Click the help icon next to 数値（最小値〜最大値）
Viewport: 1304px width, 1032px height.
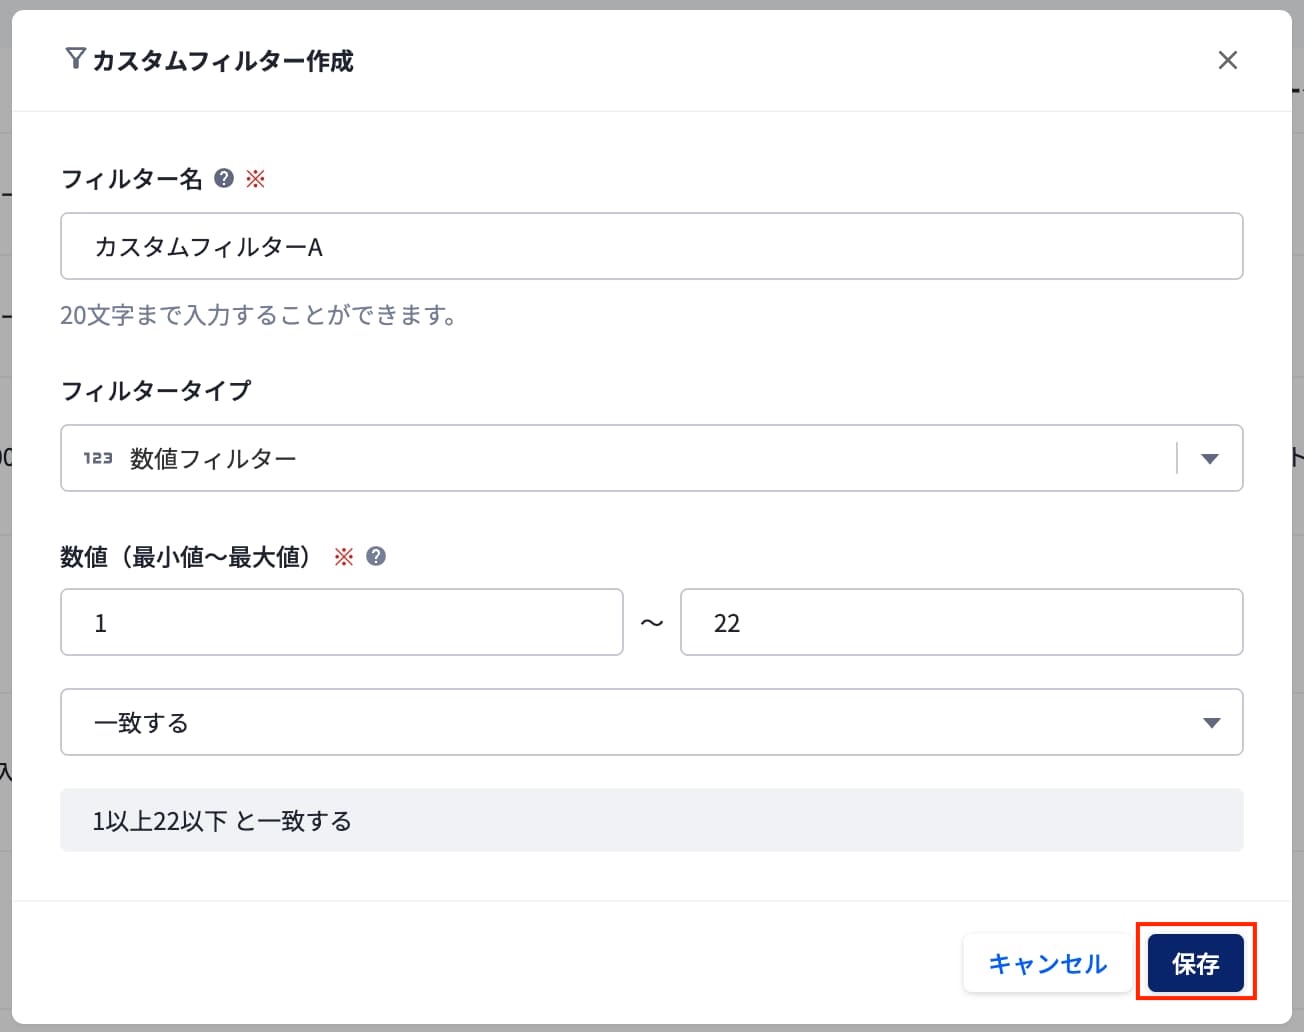tap(376, 557)
